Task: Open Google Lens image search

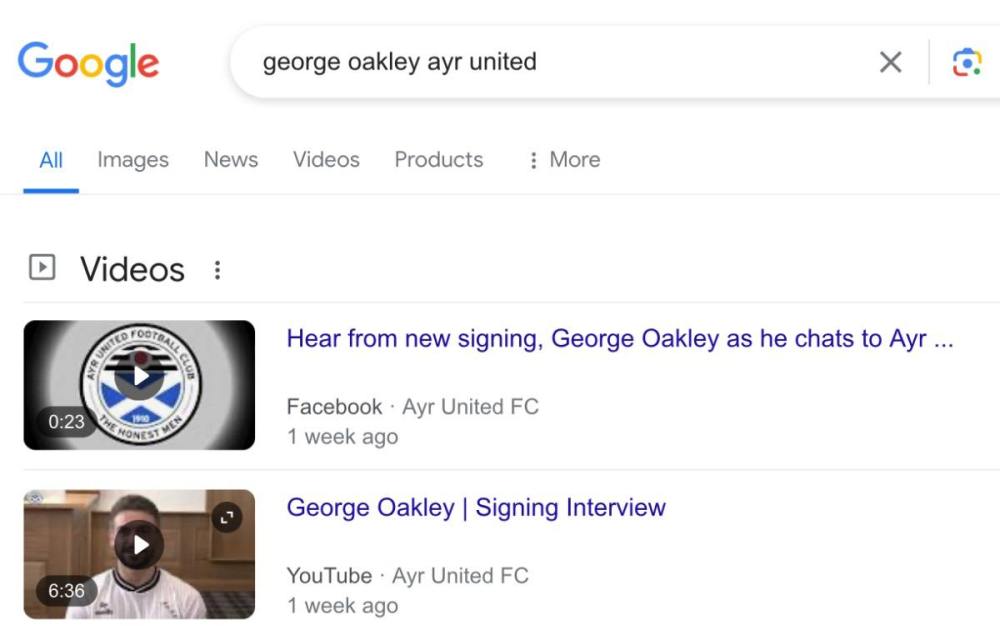Action: 966,62
